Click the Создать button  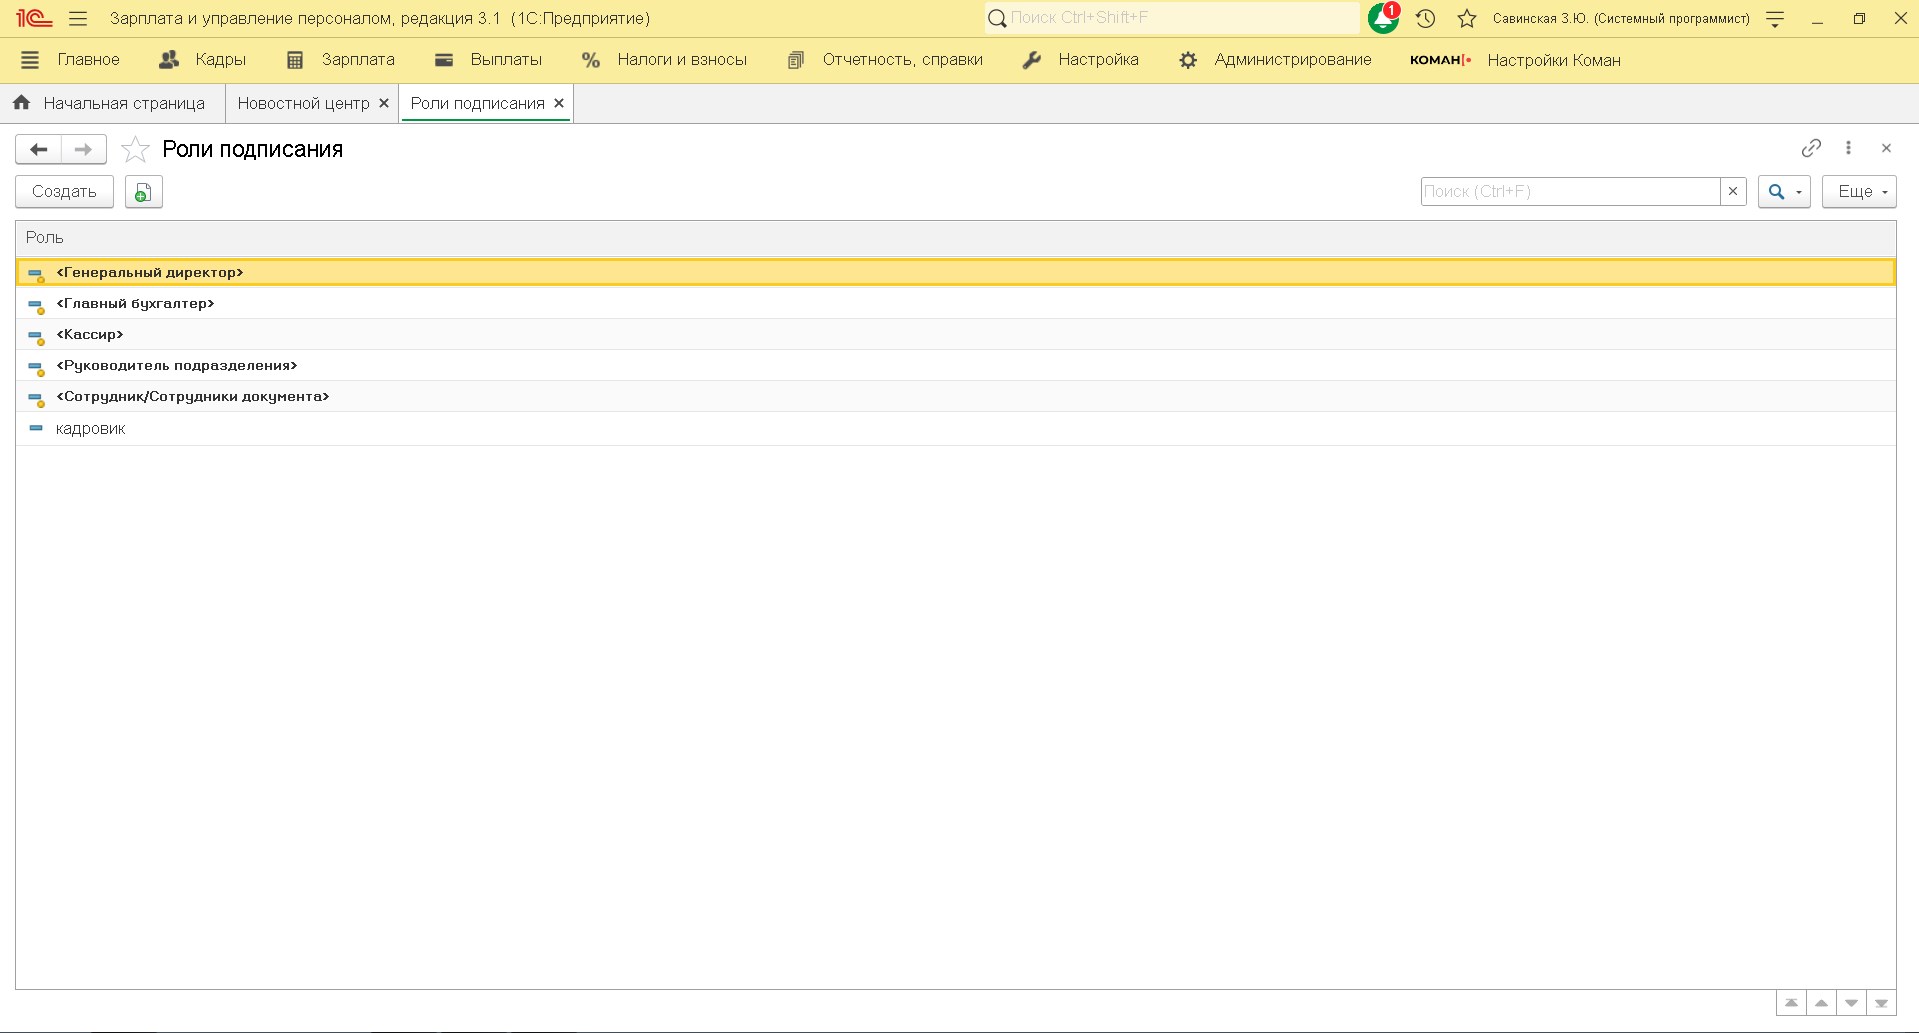coord(64,192)
